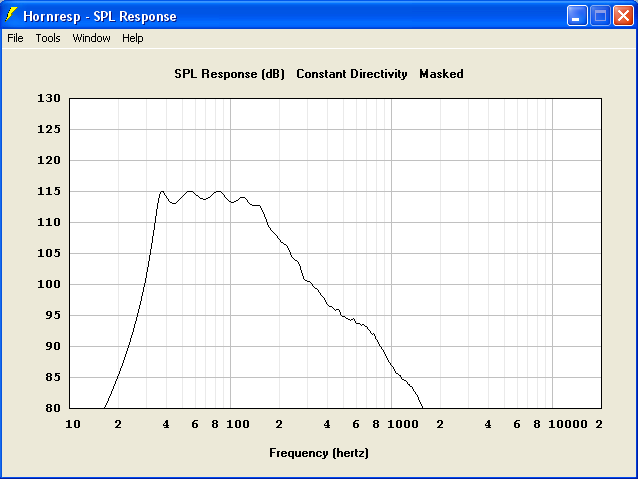Click the 100 Hz x-axis label
Screen dimensions: 638x479
click(238, 424)
